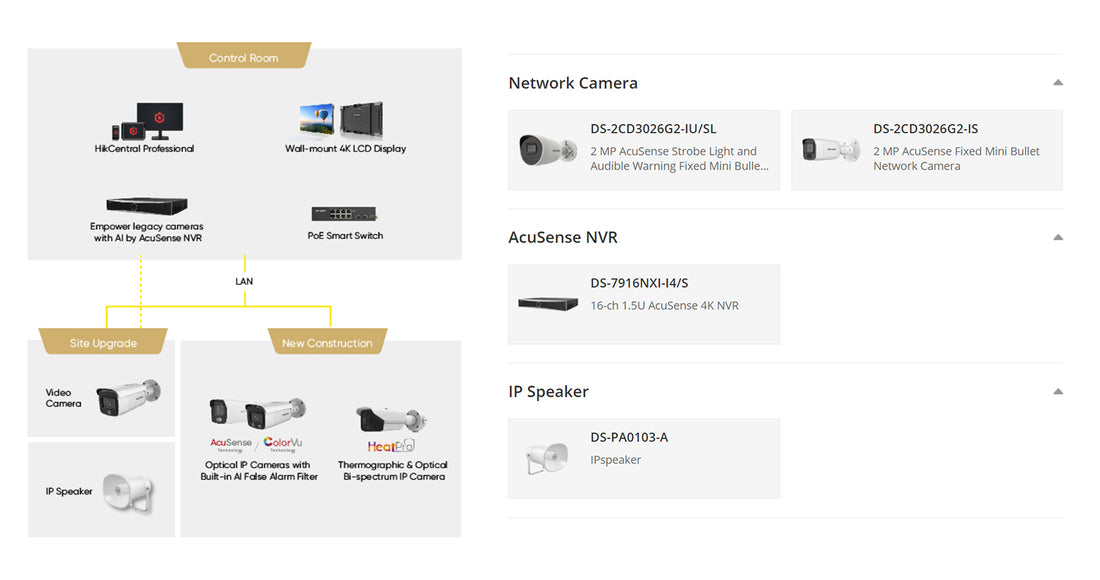Select the New Construction tab label
The width and height of the screenshot is (1100, 580).
327,343
